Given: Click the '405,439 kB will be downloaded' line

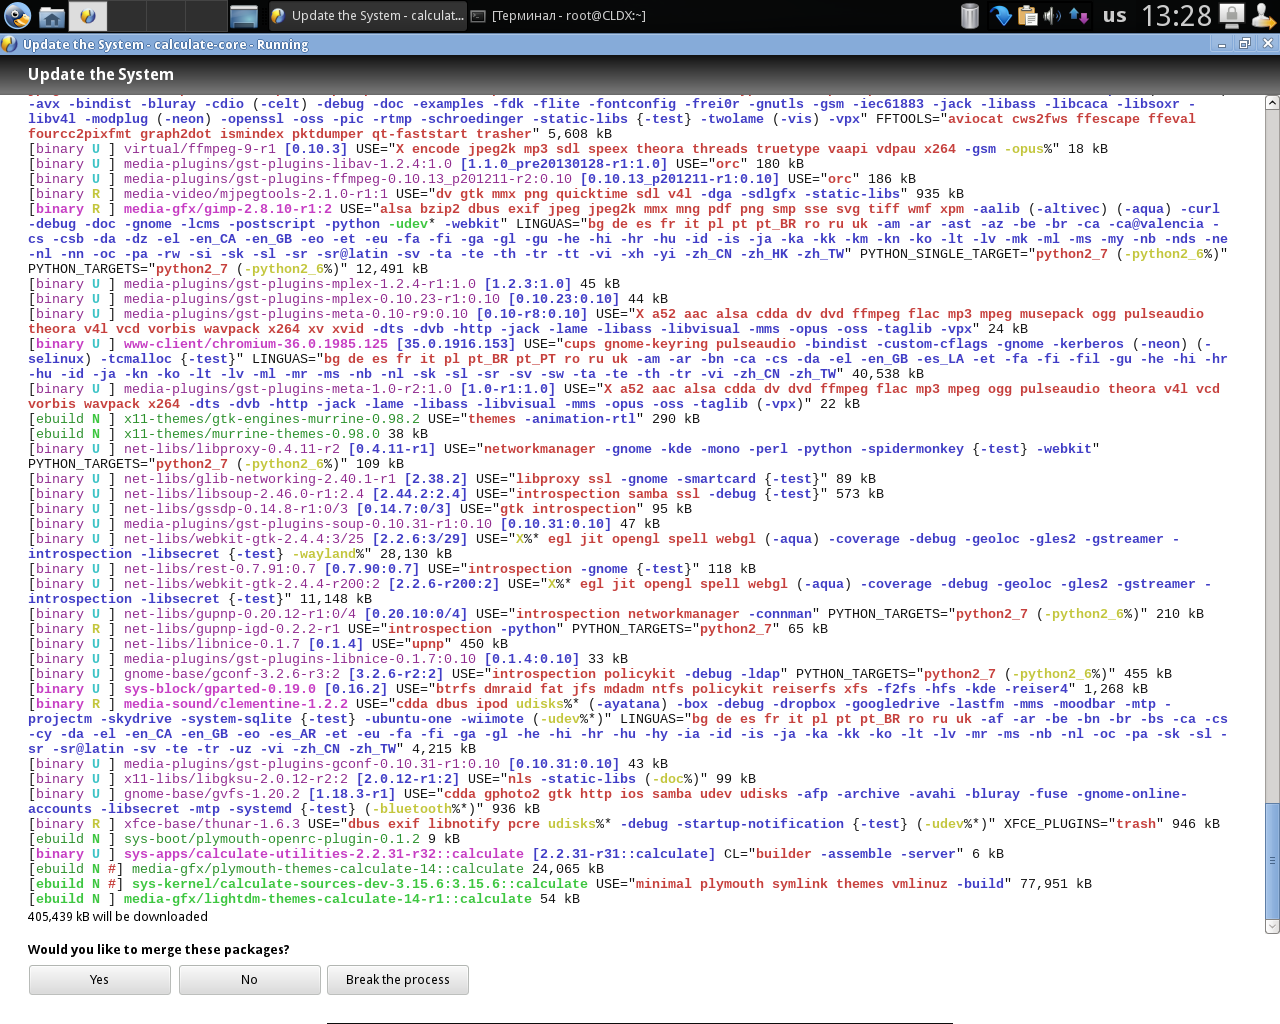Looking at the screenshot, I should click(x=118, y=917).
